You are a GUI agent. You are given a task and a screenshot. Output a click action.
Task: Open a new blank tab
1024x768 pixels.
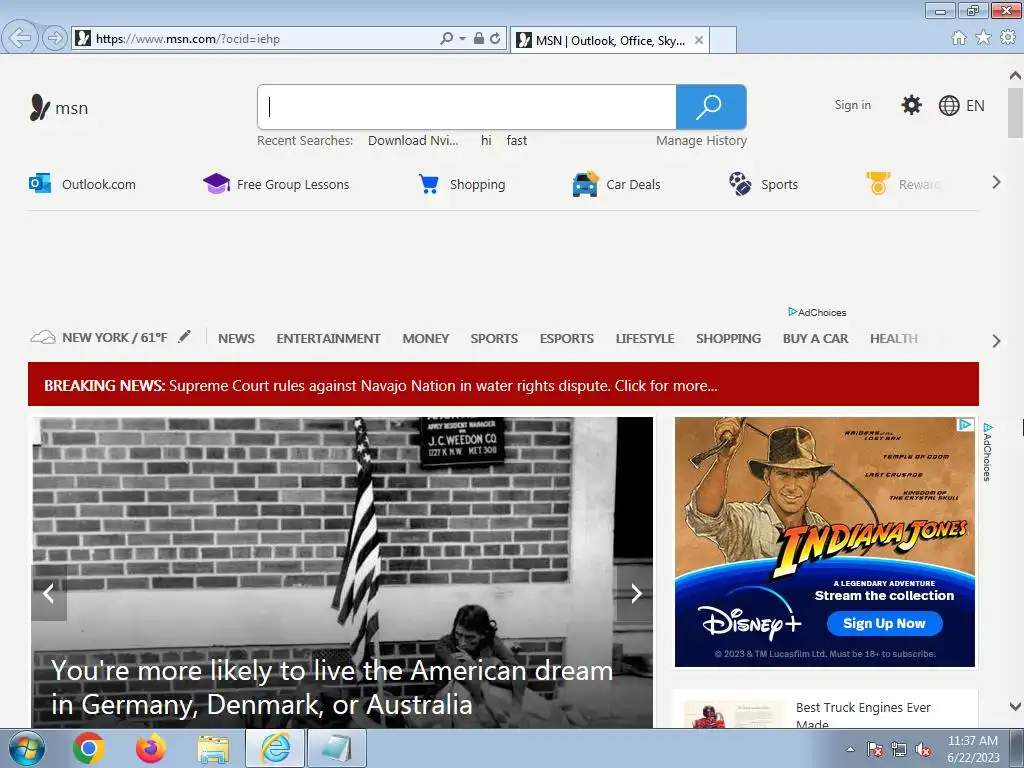[x=723, y=40]
